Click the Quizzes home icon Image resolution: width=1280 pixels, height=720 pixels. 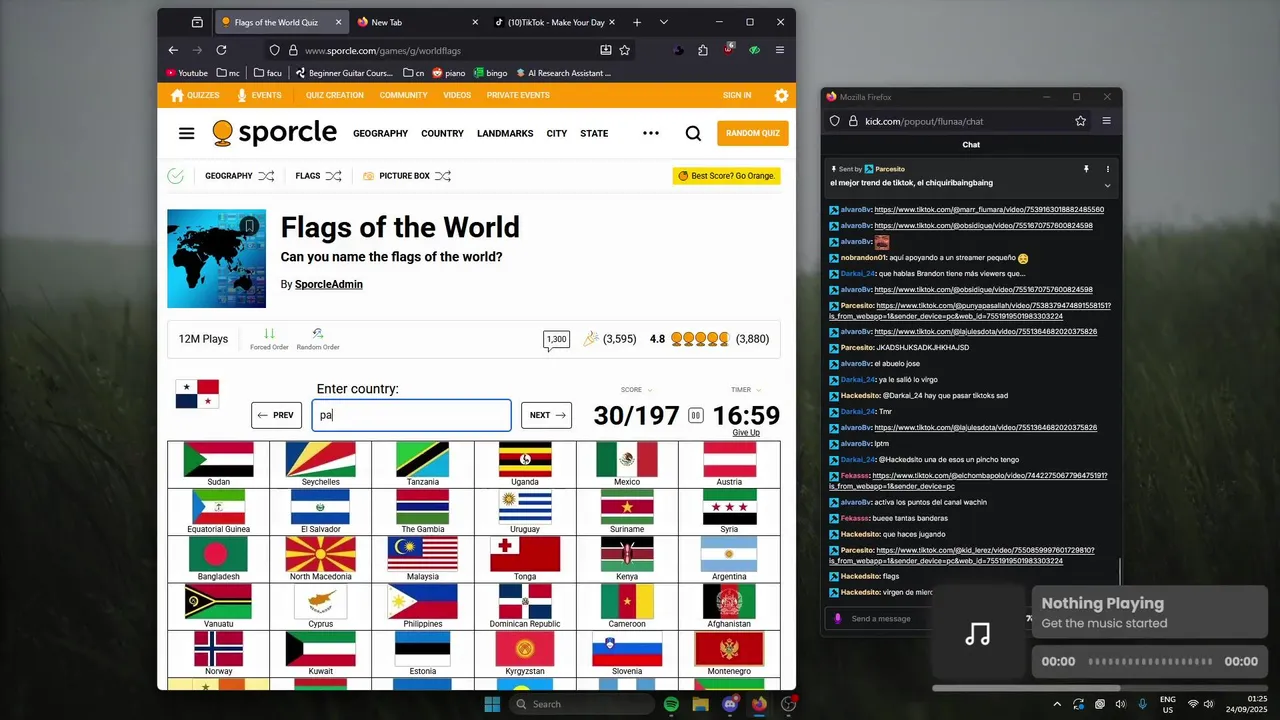coord(178,95)
